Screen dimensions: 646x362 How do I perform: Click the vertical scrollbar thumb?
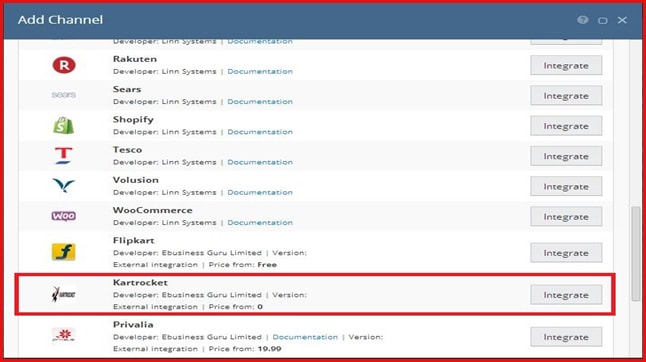pos(636,253)
